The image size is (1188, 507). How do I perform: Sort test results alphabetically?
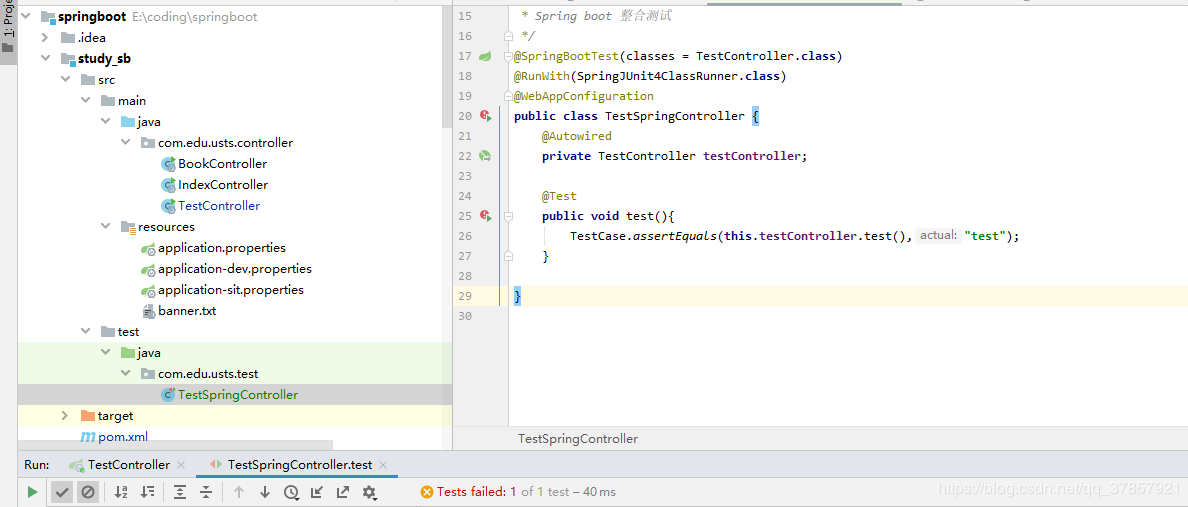click(121, 492)
